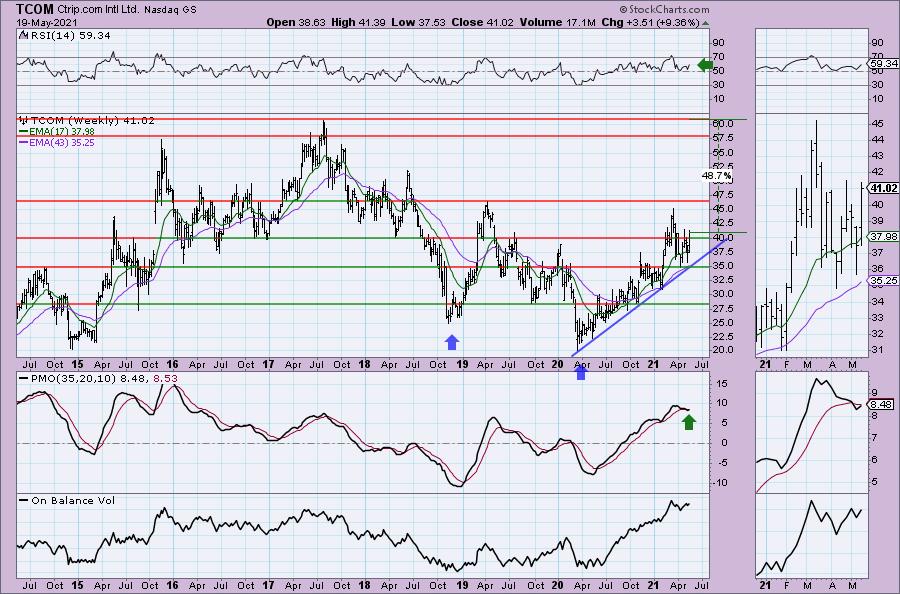Click the 48.7% annotation label
Viewport: 900px width, 594px height.
(717, 176)
